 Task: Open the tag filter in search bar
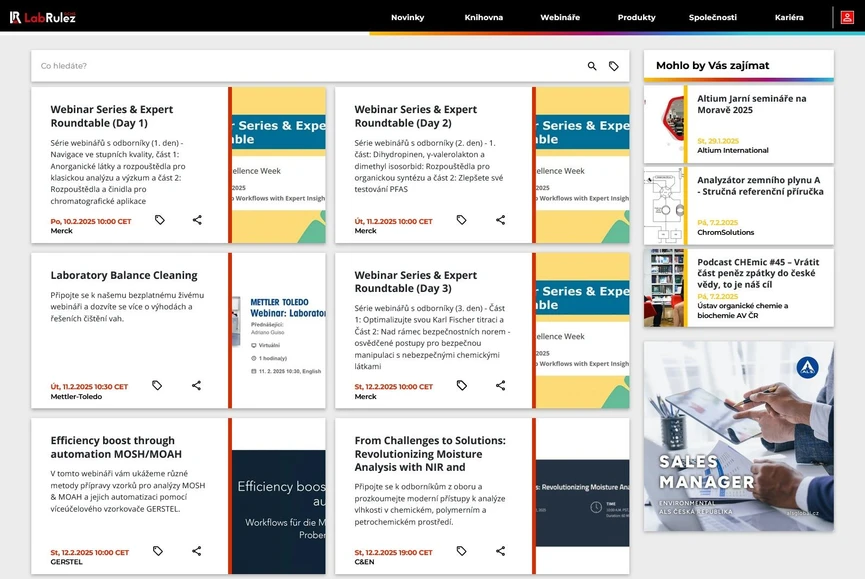pos(614,66)
